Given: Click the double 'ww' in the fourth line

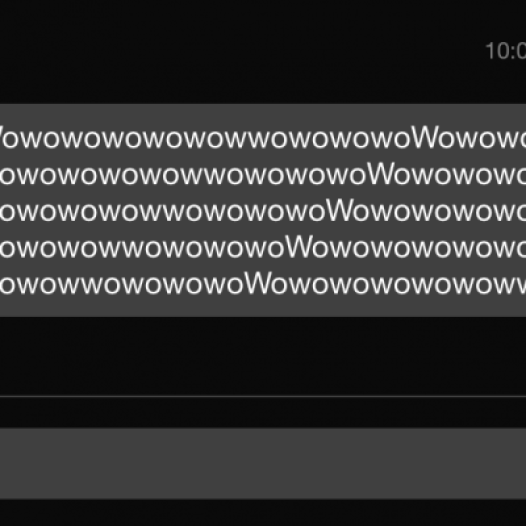Looking at the screenshot, I should pyautogui.click(x=124, y=250).
